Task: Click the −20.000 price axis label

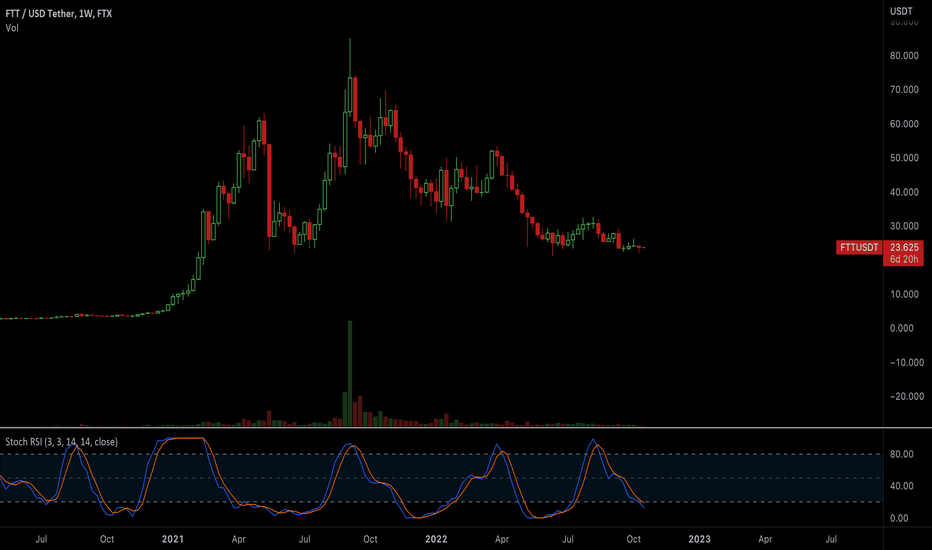Action: pos(906,397)
